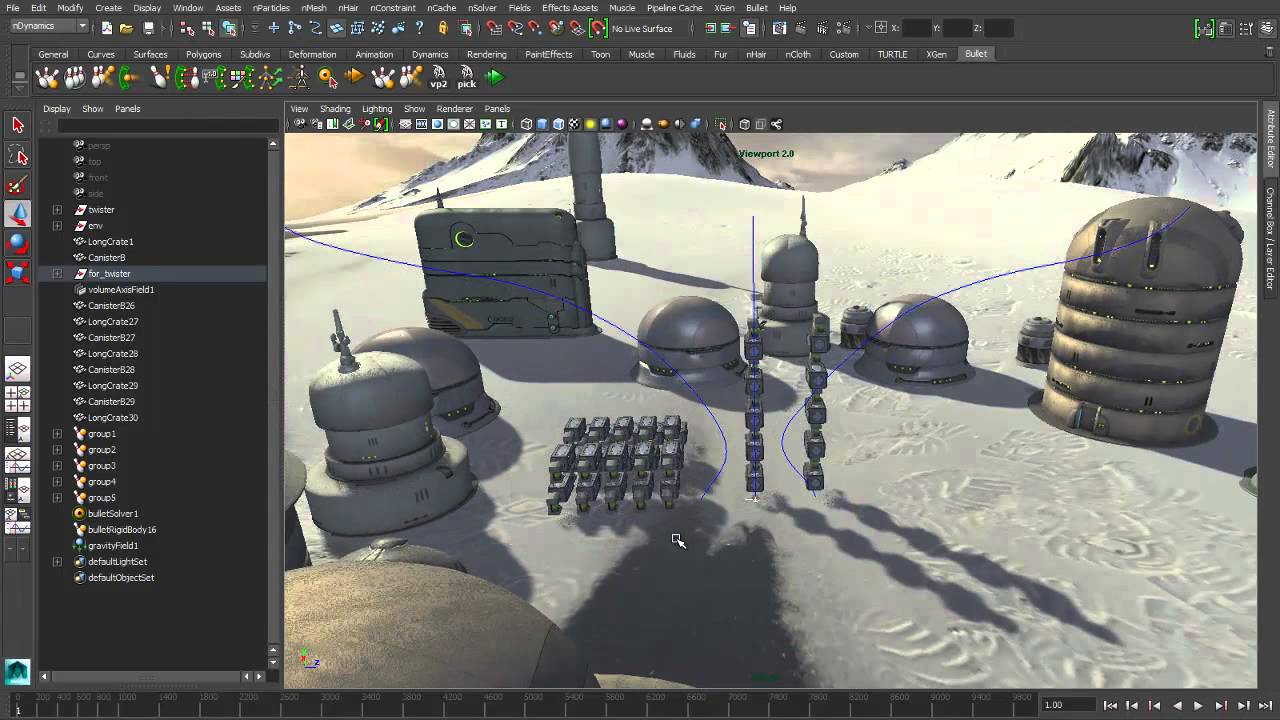
Task: Switch to the nCloth shelf tab
Action: (x=798, y=54)
